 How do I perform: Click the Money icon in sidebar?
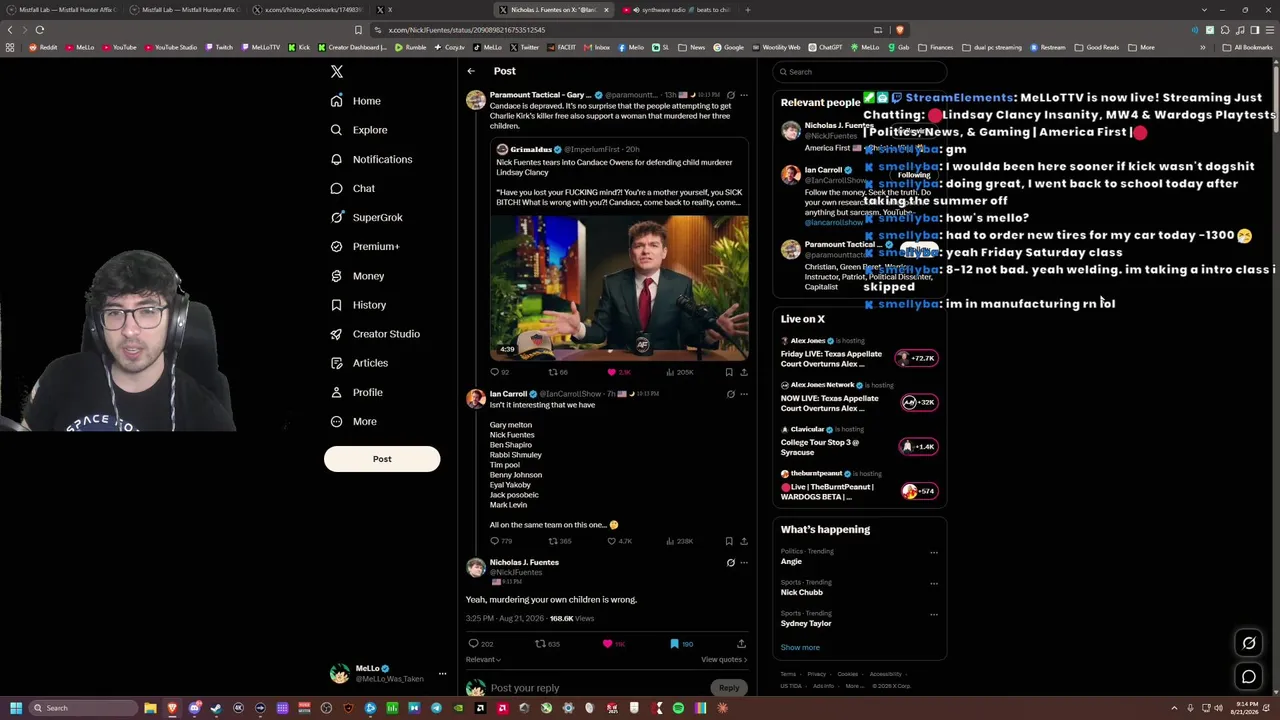[x=337, y=276]
